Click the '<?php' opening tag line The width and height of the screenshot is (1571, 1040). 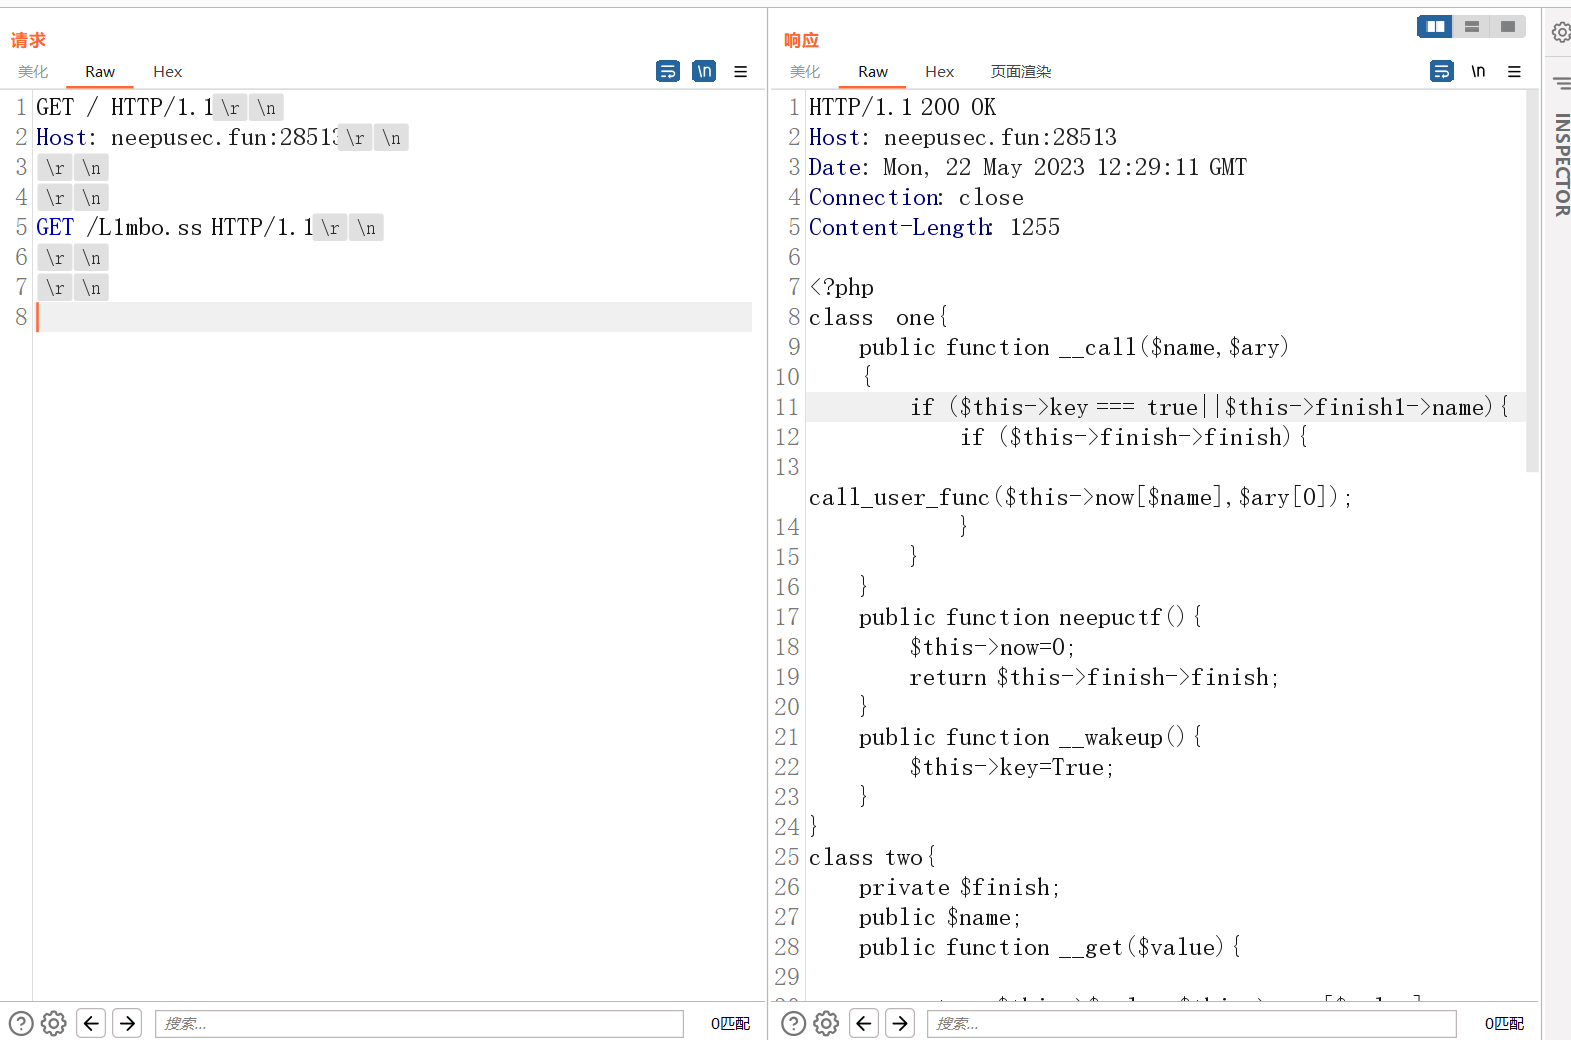click(841, 287)
